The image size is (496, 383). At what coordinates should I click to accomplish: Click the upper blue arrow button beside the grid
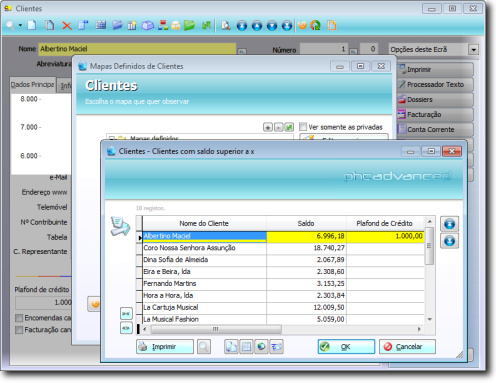449,224
